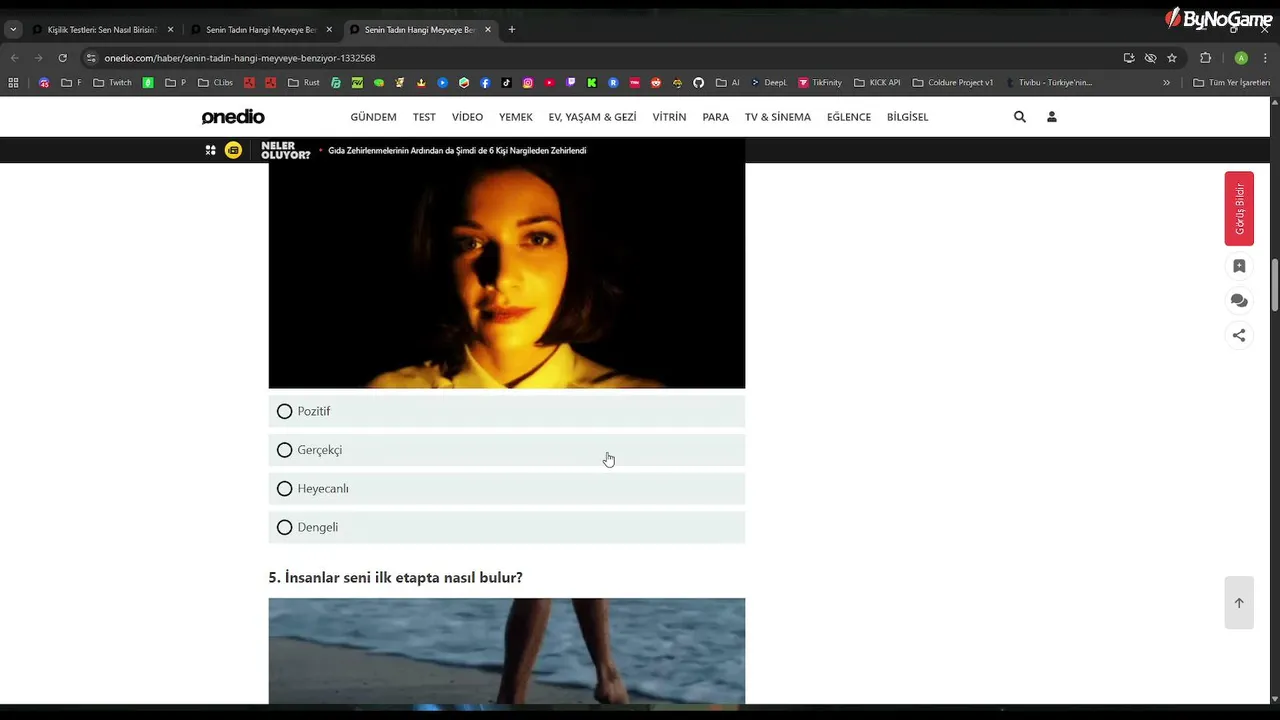Bookmark this page with star icon
The width and height of the screenshot is (1280, 720).
[1172, 58]
